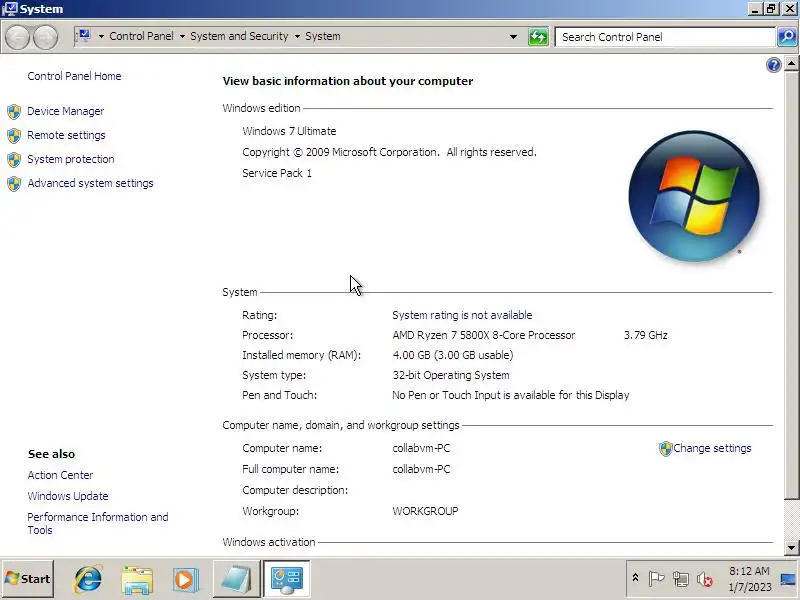Image resolution: width=800 pixels, height=600 pixels.
Task: Open the Start menu
Action: 28,579
